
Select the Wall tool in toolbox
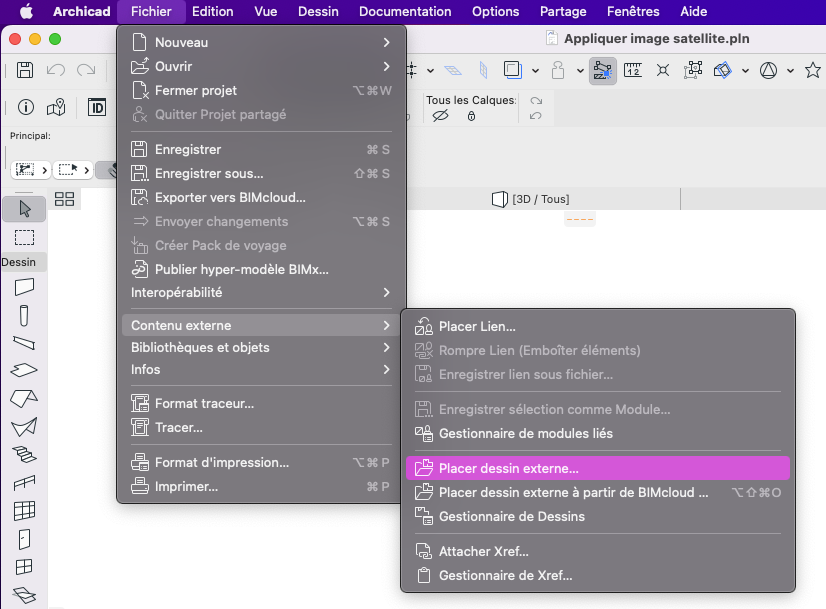coord(24,287)
